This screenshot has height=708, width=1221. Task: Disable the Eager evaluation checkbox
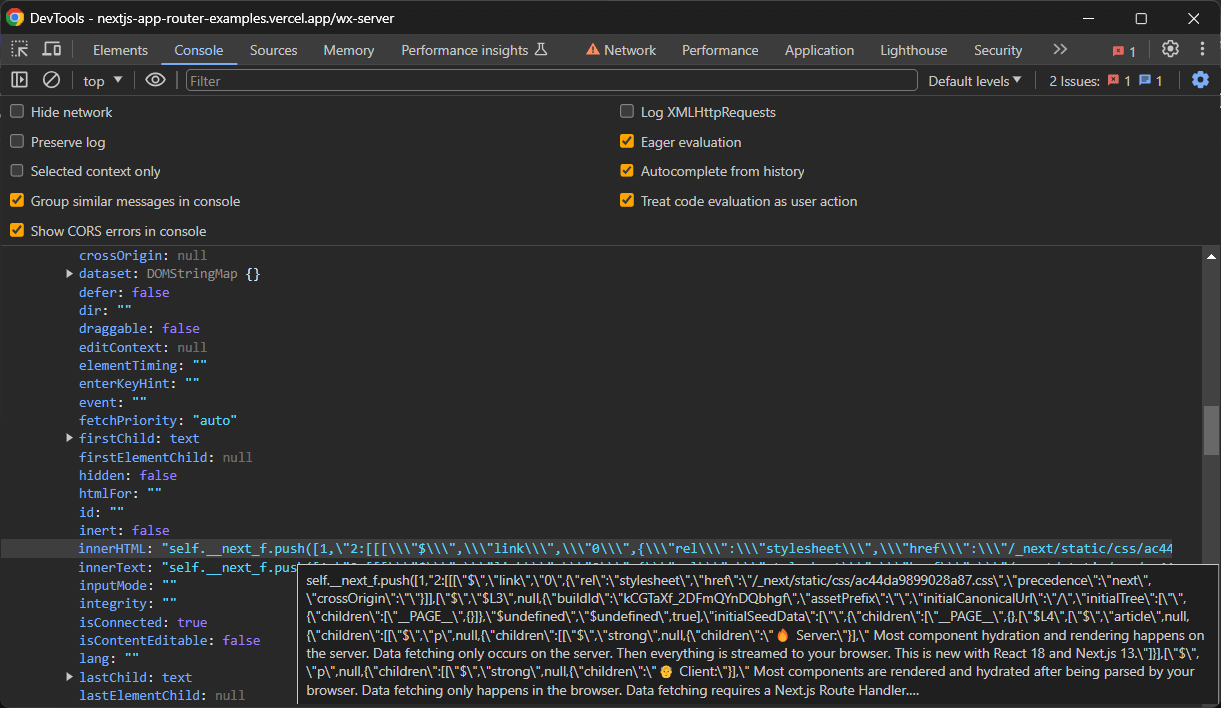pos(627,142)
